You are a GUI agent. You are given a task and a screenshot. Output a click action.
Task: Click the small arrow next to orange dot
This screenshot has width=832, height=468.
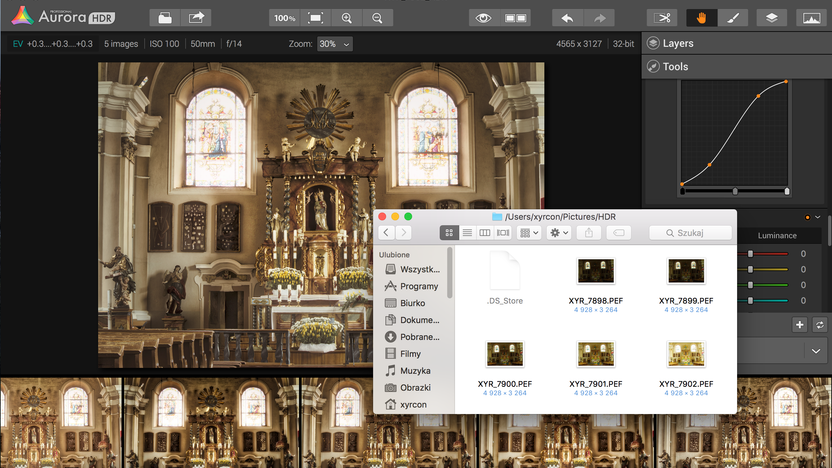(x=818, y=217)
